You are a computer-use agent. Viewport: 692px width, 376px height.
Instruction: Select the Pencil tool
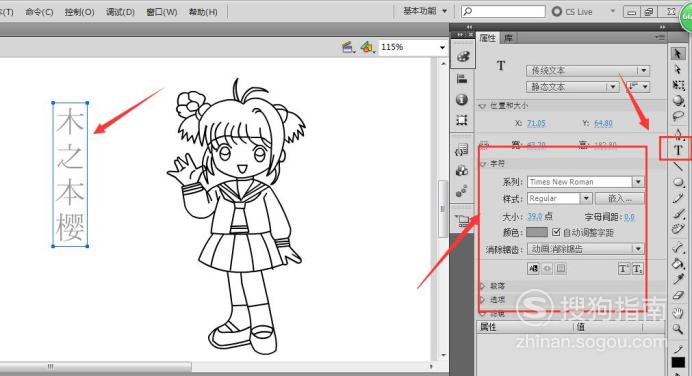(678, 198)
